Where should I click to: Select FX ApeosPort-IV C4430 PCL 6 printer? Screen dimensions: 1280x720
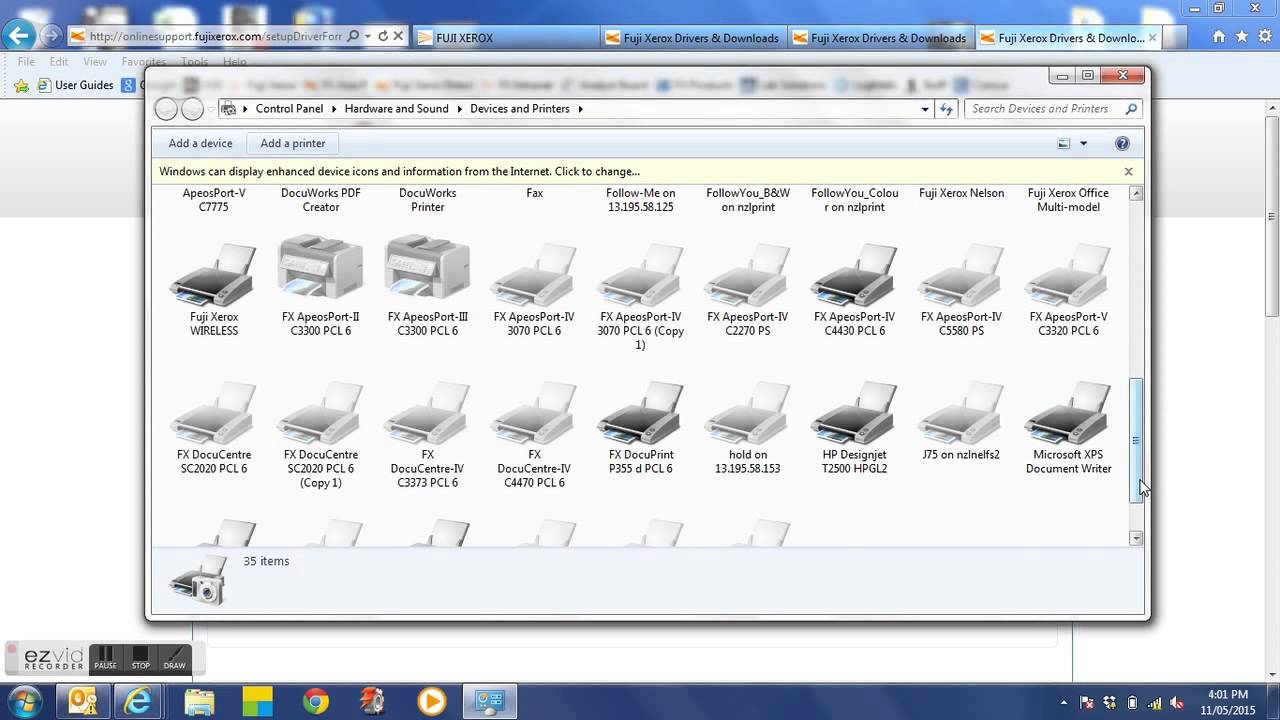(854, 289)
